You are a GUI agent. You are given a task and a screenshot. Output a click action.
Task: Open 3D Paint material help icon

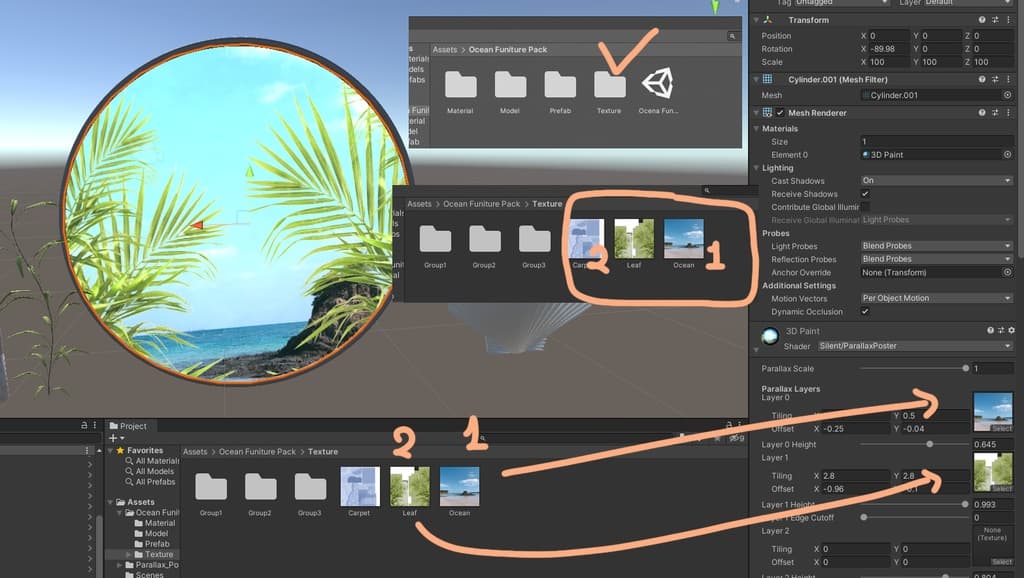pos(990,331)
